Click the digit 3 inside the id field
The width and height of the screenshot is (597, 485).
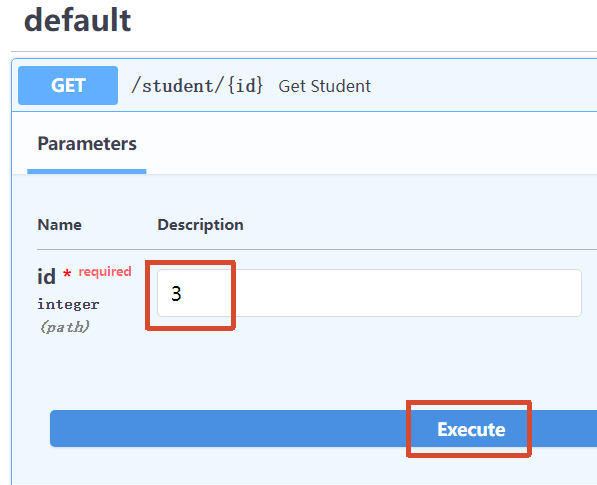coord(176,294)
